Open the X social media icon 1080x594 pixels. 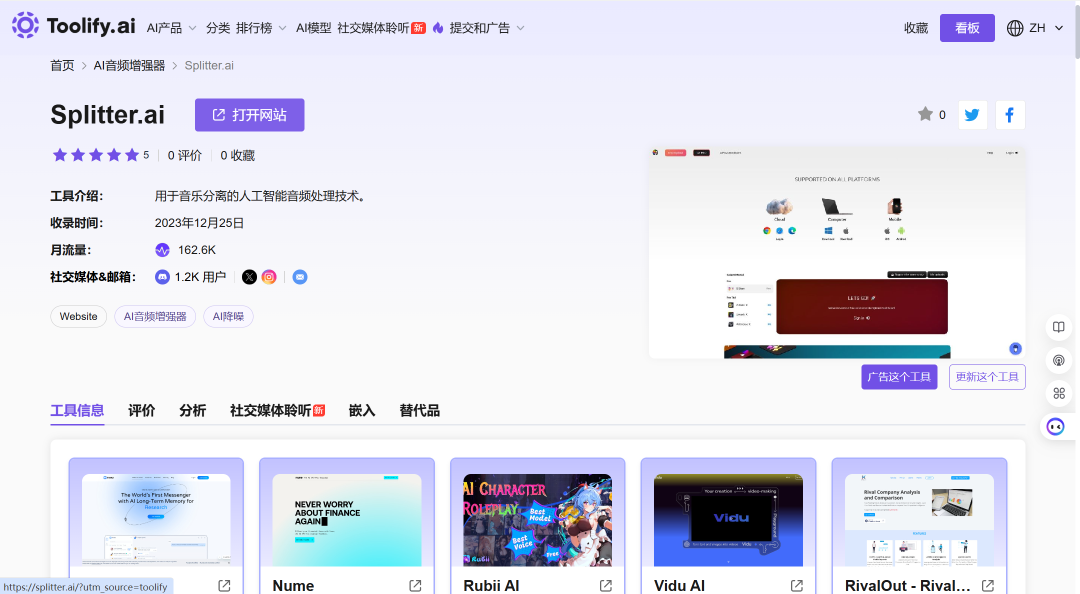tap(249, 277)
